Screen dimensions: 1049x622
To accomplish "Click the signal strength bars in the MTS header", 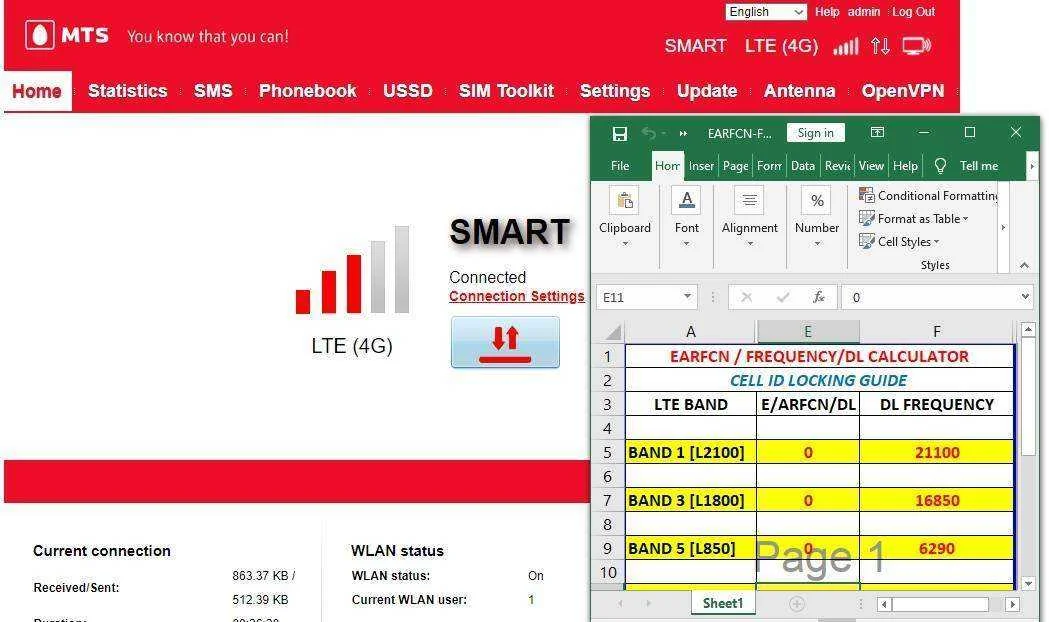I will coord(846,46).
